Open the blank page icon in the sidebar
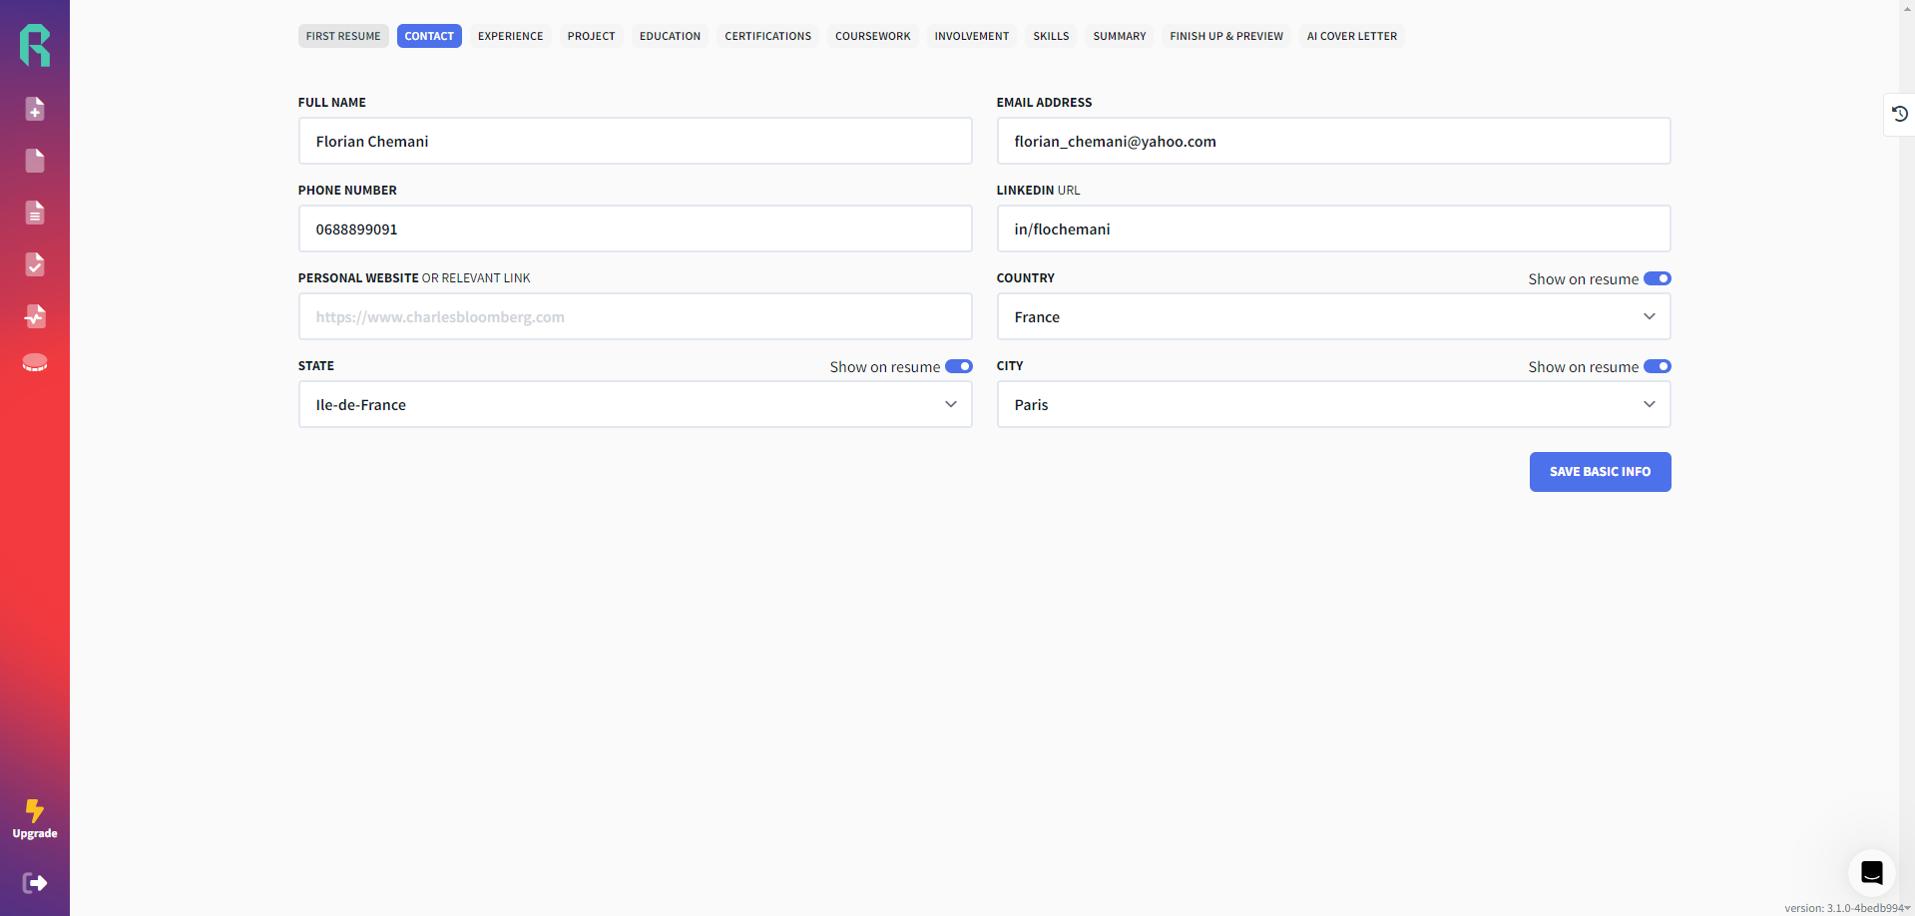The image size is (1915, 916). [35, 161]
